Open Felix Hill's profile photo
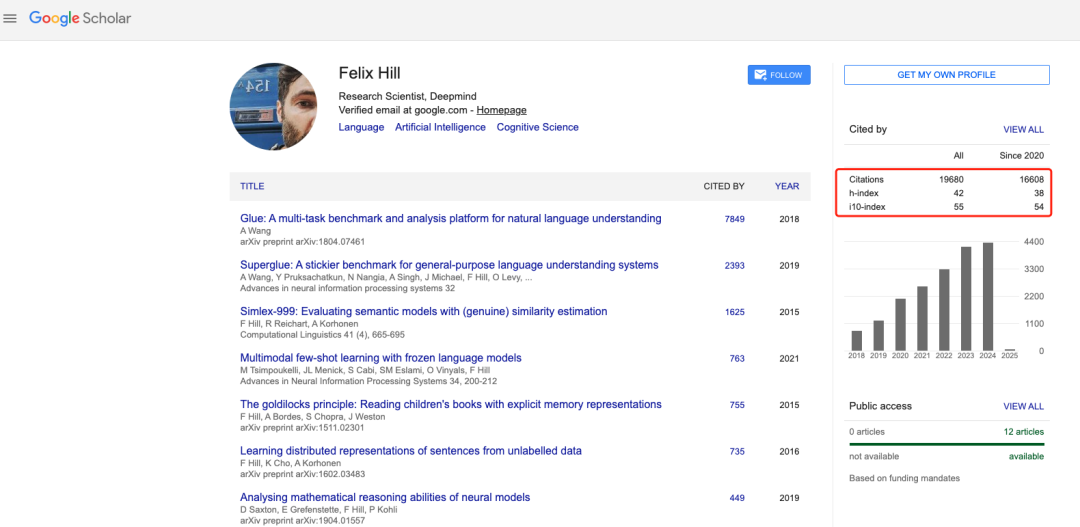The image size is (1080, 527). 273,107
